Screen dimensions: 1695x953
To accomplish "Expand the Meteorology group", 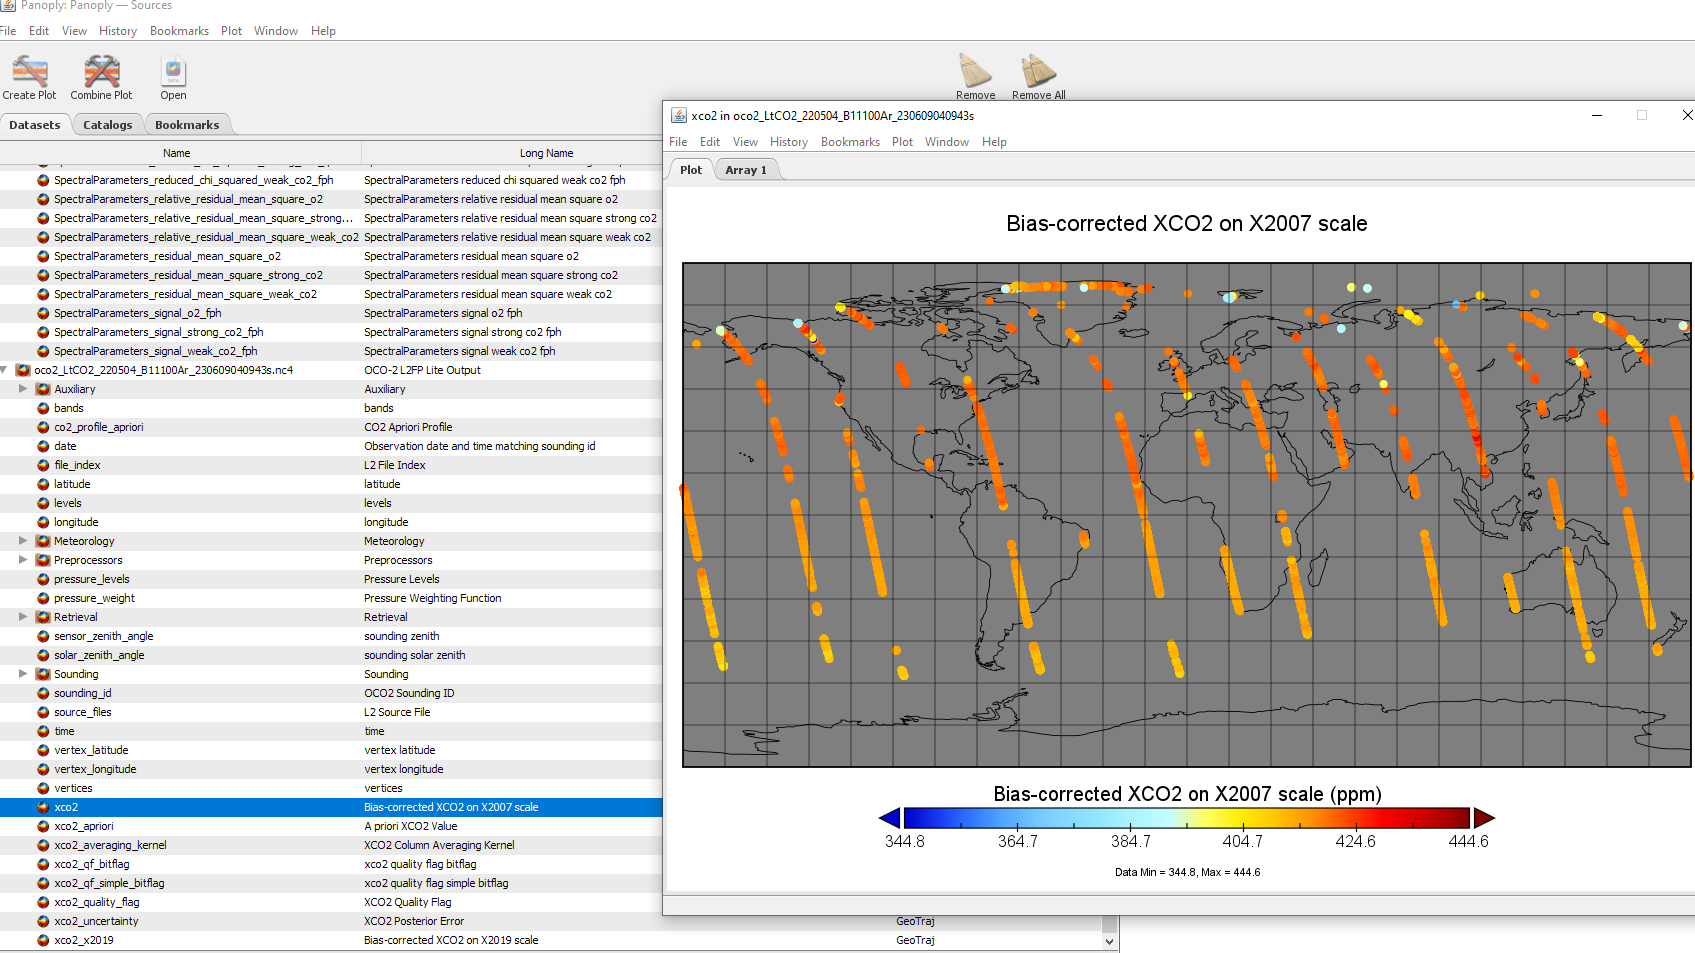I will pyautogui.click(x=23, y=541).
